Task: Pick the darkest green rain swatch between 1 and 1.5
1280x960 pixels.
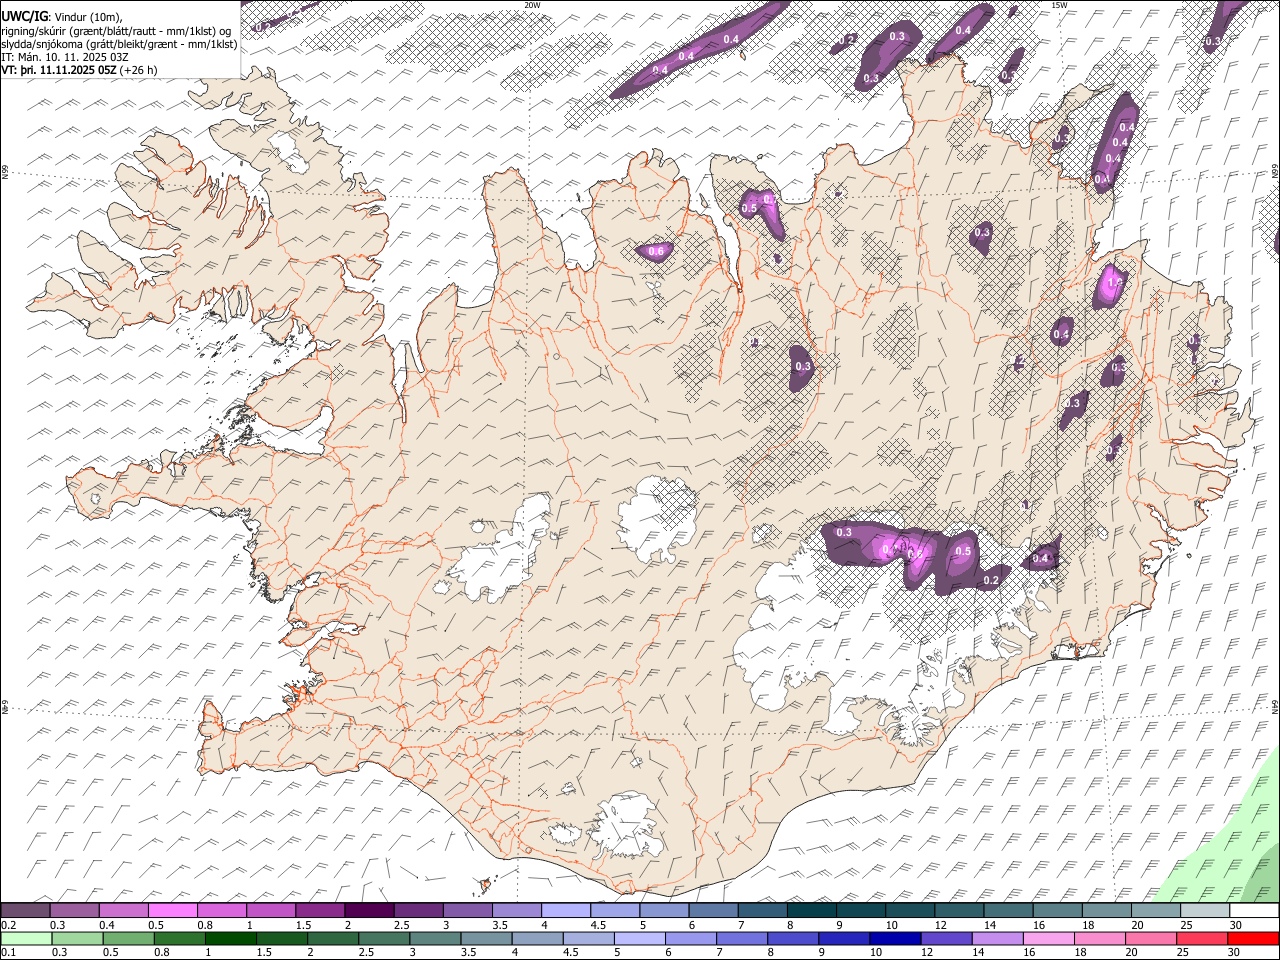Action: [x=231, y=938]
